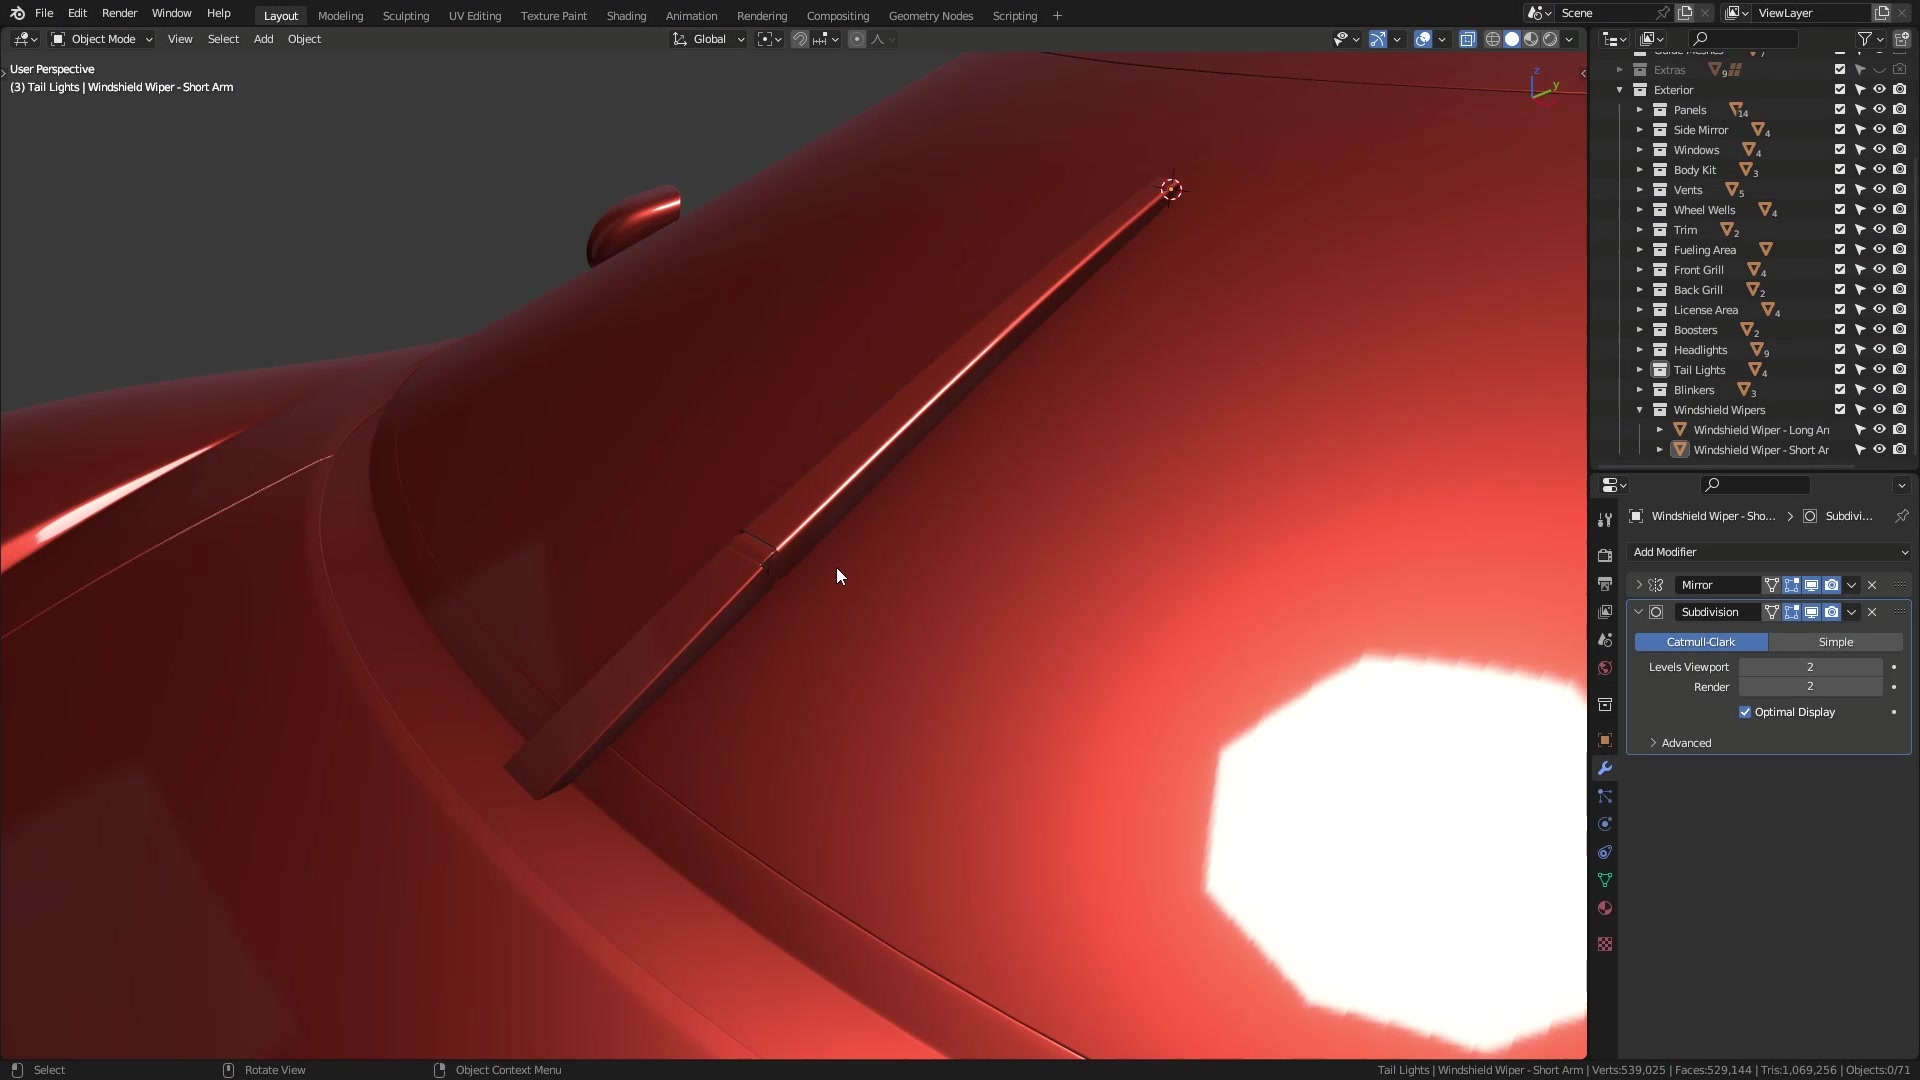The image size is (1920, 1080).
Task: Open the Object Mode dropdown
Action: 102,39
